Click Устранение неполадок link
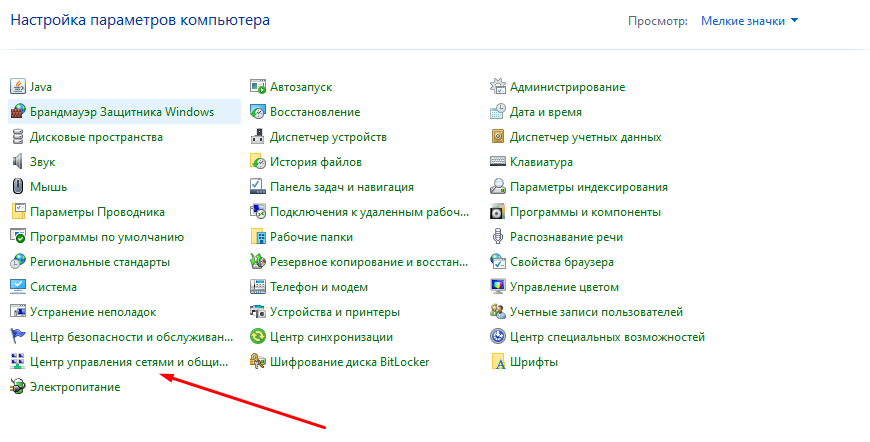The image size is (870, 442). tap(93, 312)
